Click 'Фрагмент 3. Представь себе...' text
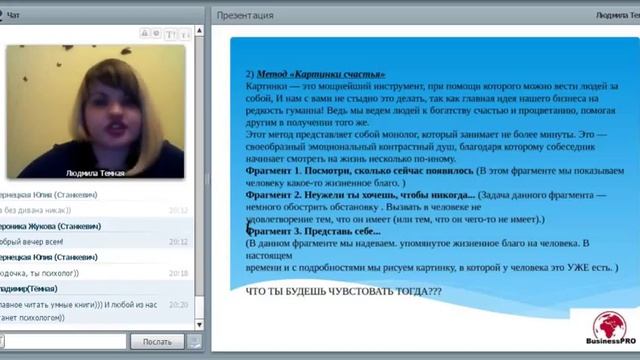This screenshot has height=360, width=640. [313, 231]
